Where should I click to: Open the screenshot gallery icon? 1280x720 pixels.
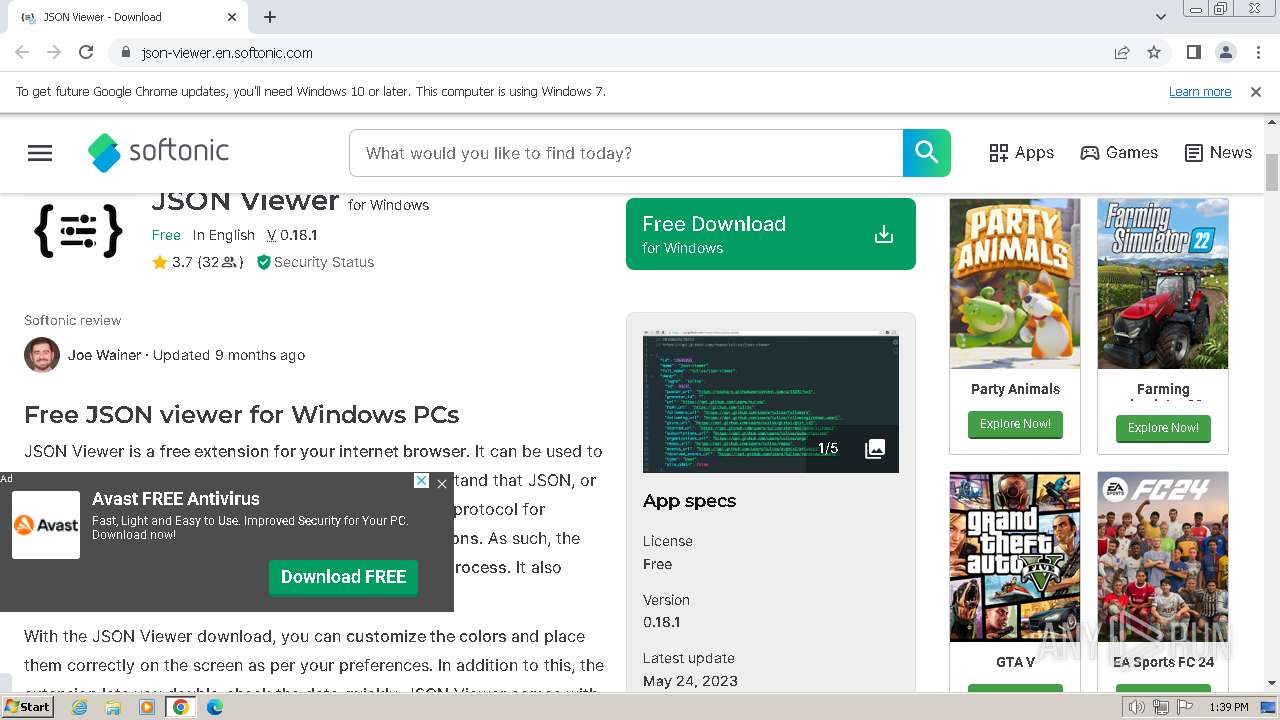pyautogui.click(x=875, y=448)
